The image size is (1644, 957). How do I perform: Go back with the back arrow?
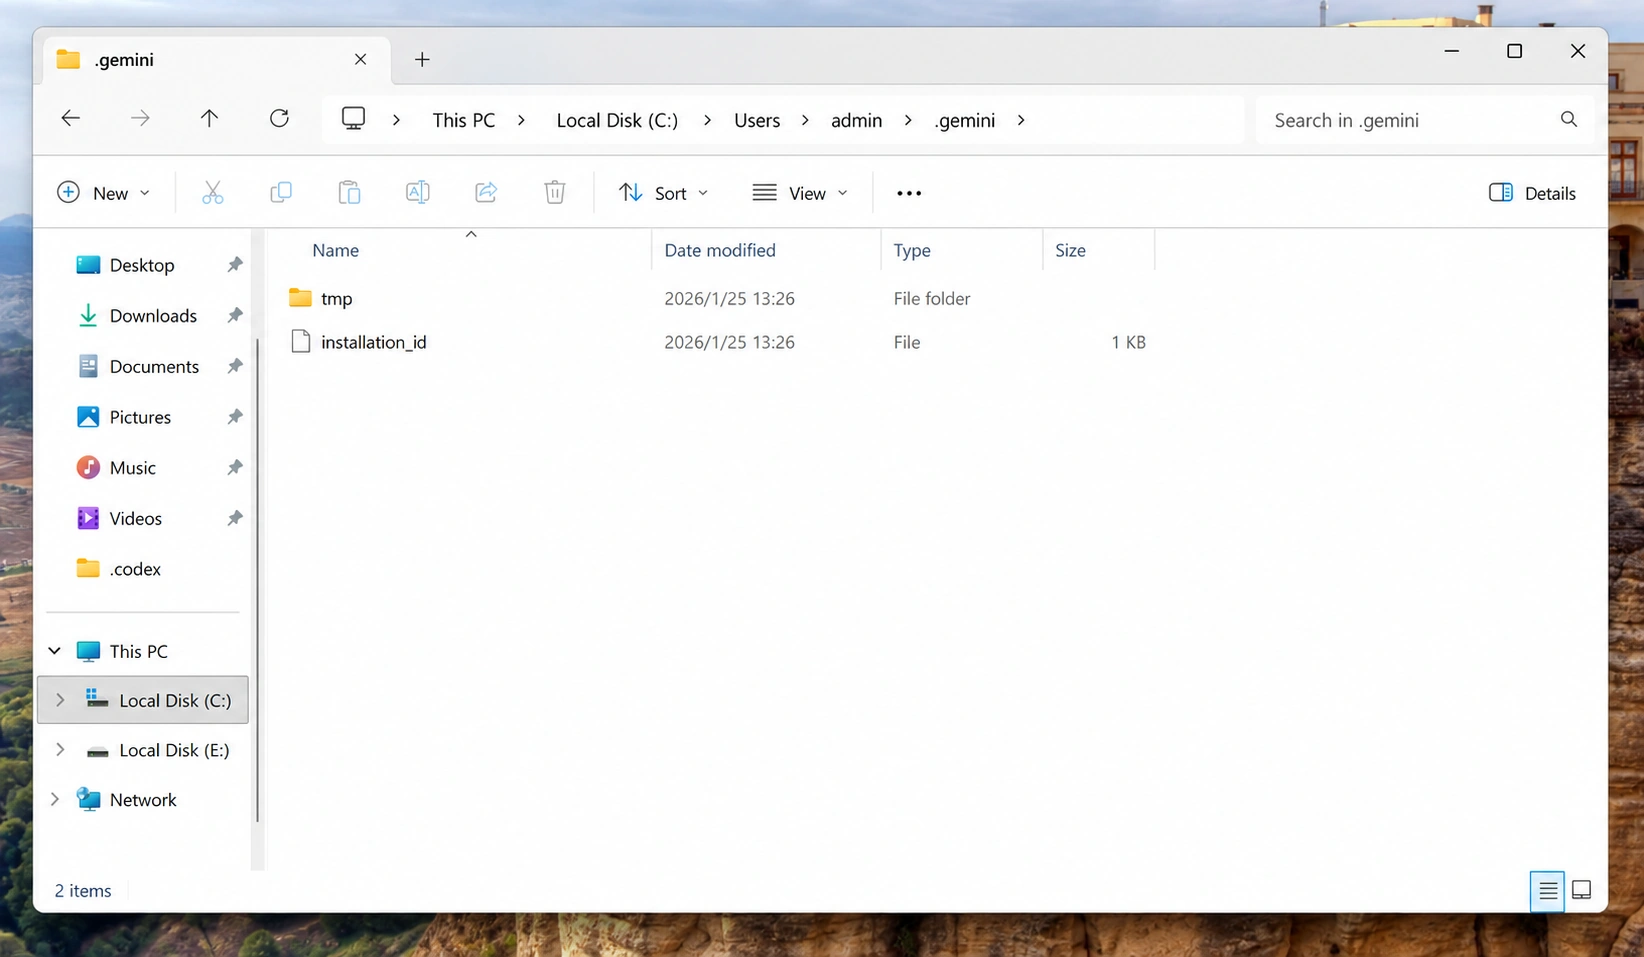click(x=70, y=119)
